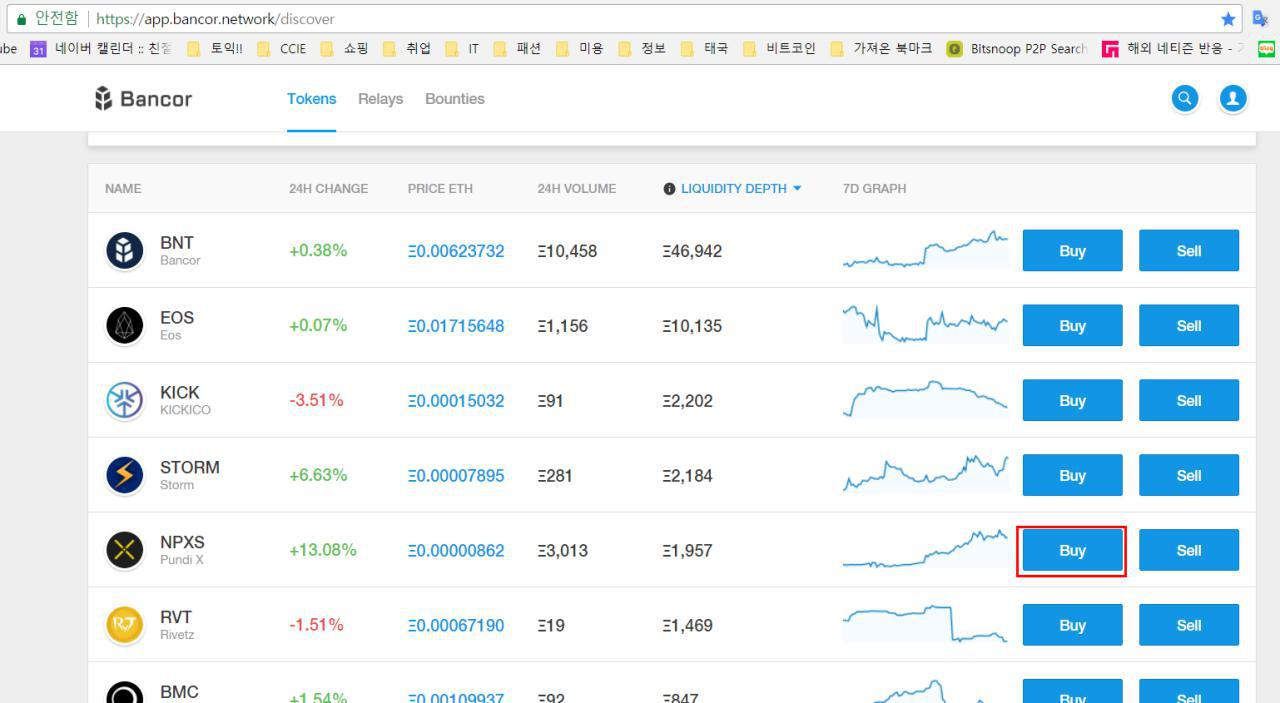Click the EOS token logo
1280x703 pixels.
pyautogui.click(x=125, y=325)
